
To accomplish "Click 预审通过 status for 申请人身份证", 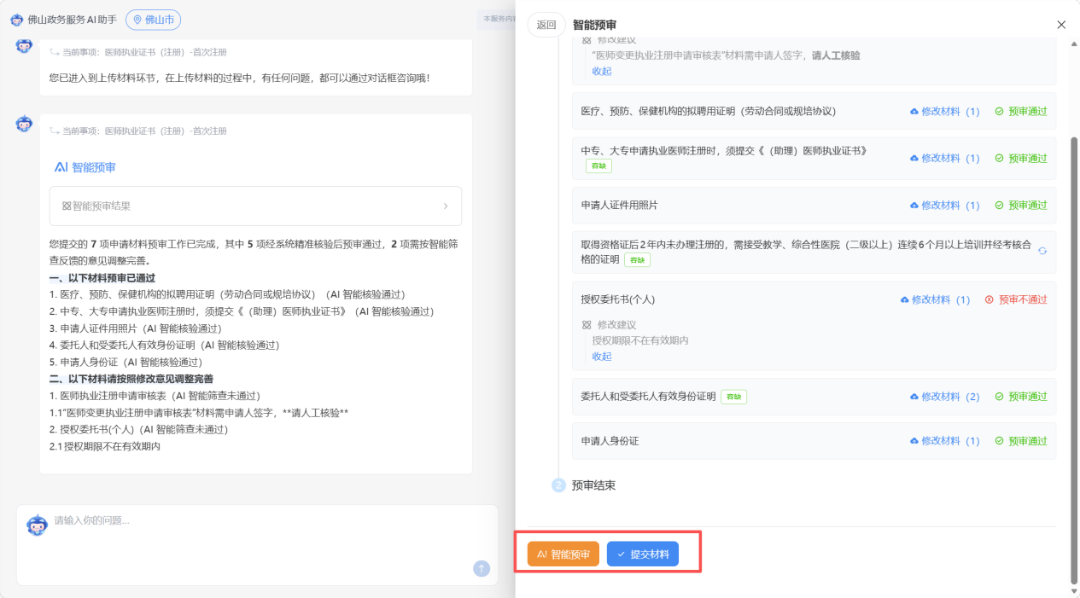I will tap(1021, 441).
